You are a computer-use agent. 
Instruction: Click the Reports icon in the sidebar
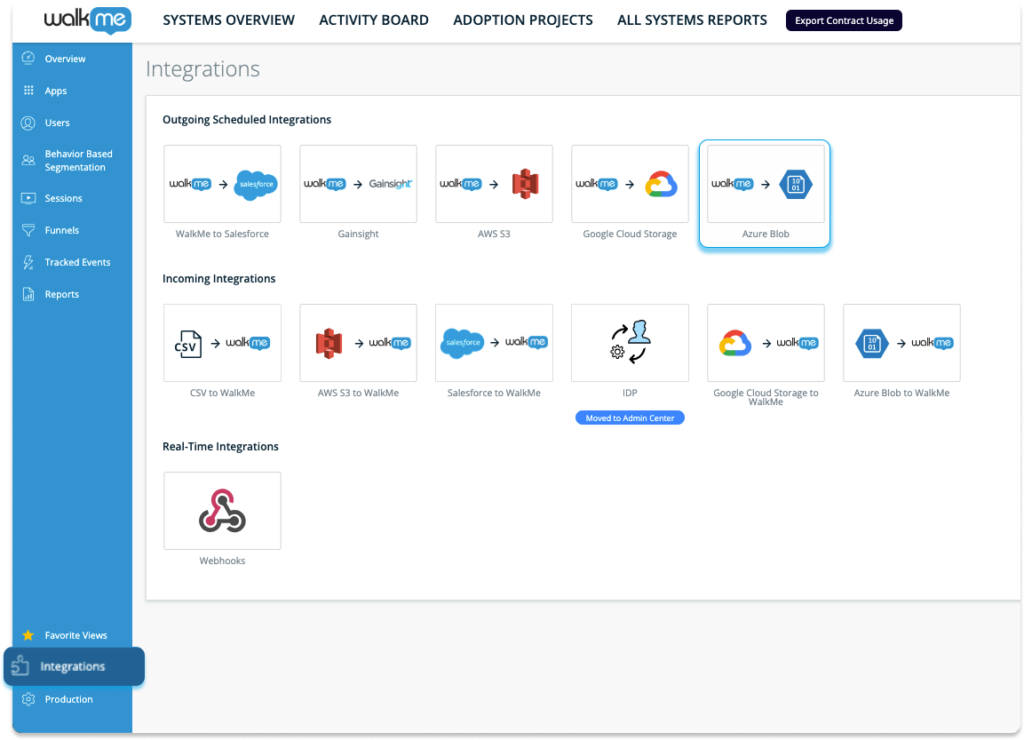coord(30,294)
